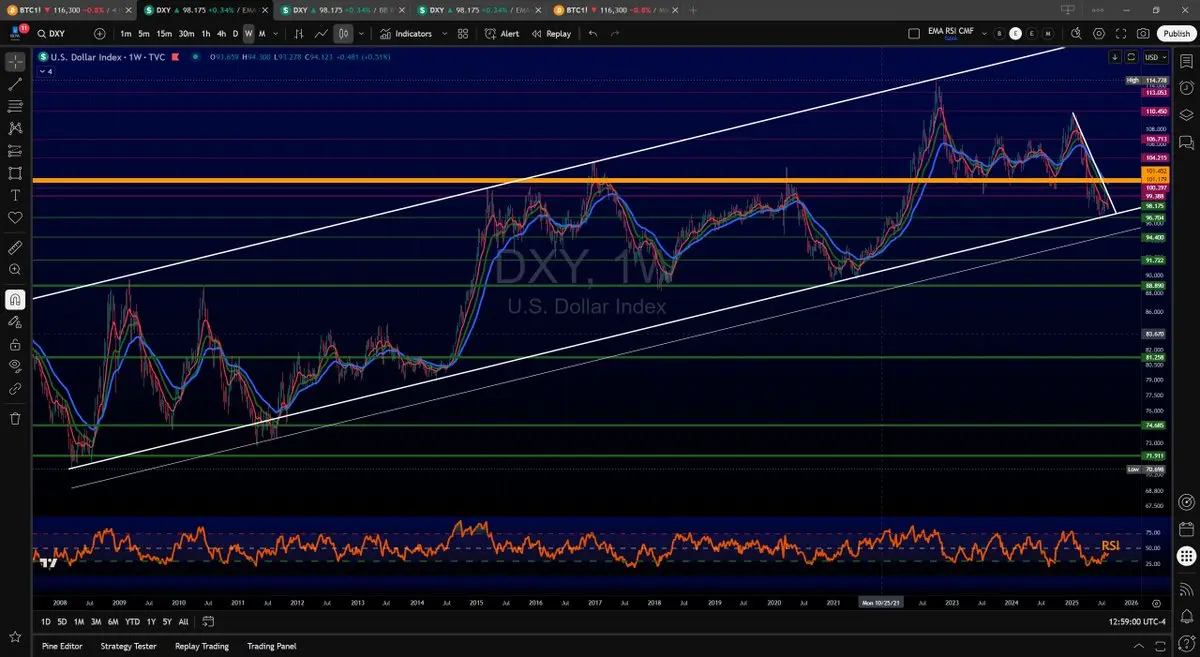Screen dimensions: 1200x657
Task: Open the quick search icon in the top toolbar
Action: (x=1076, y=33)
